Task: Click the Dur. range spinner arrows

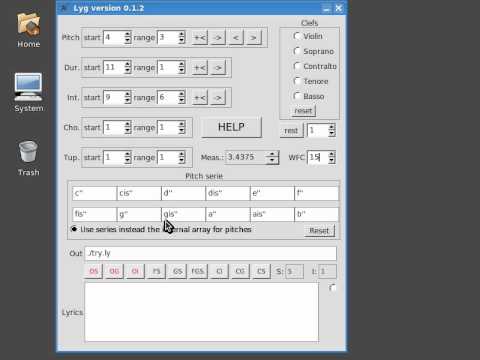Action: [x=181, y=68]
